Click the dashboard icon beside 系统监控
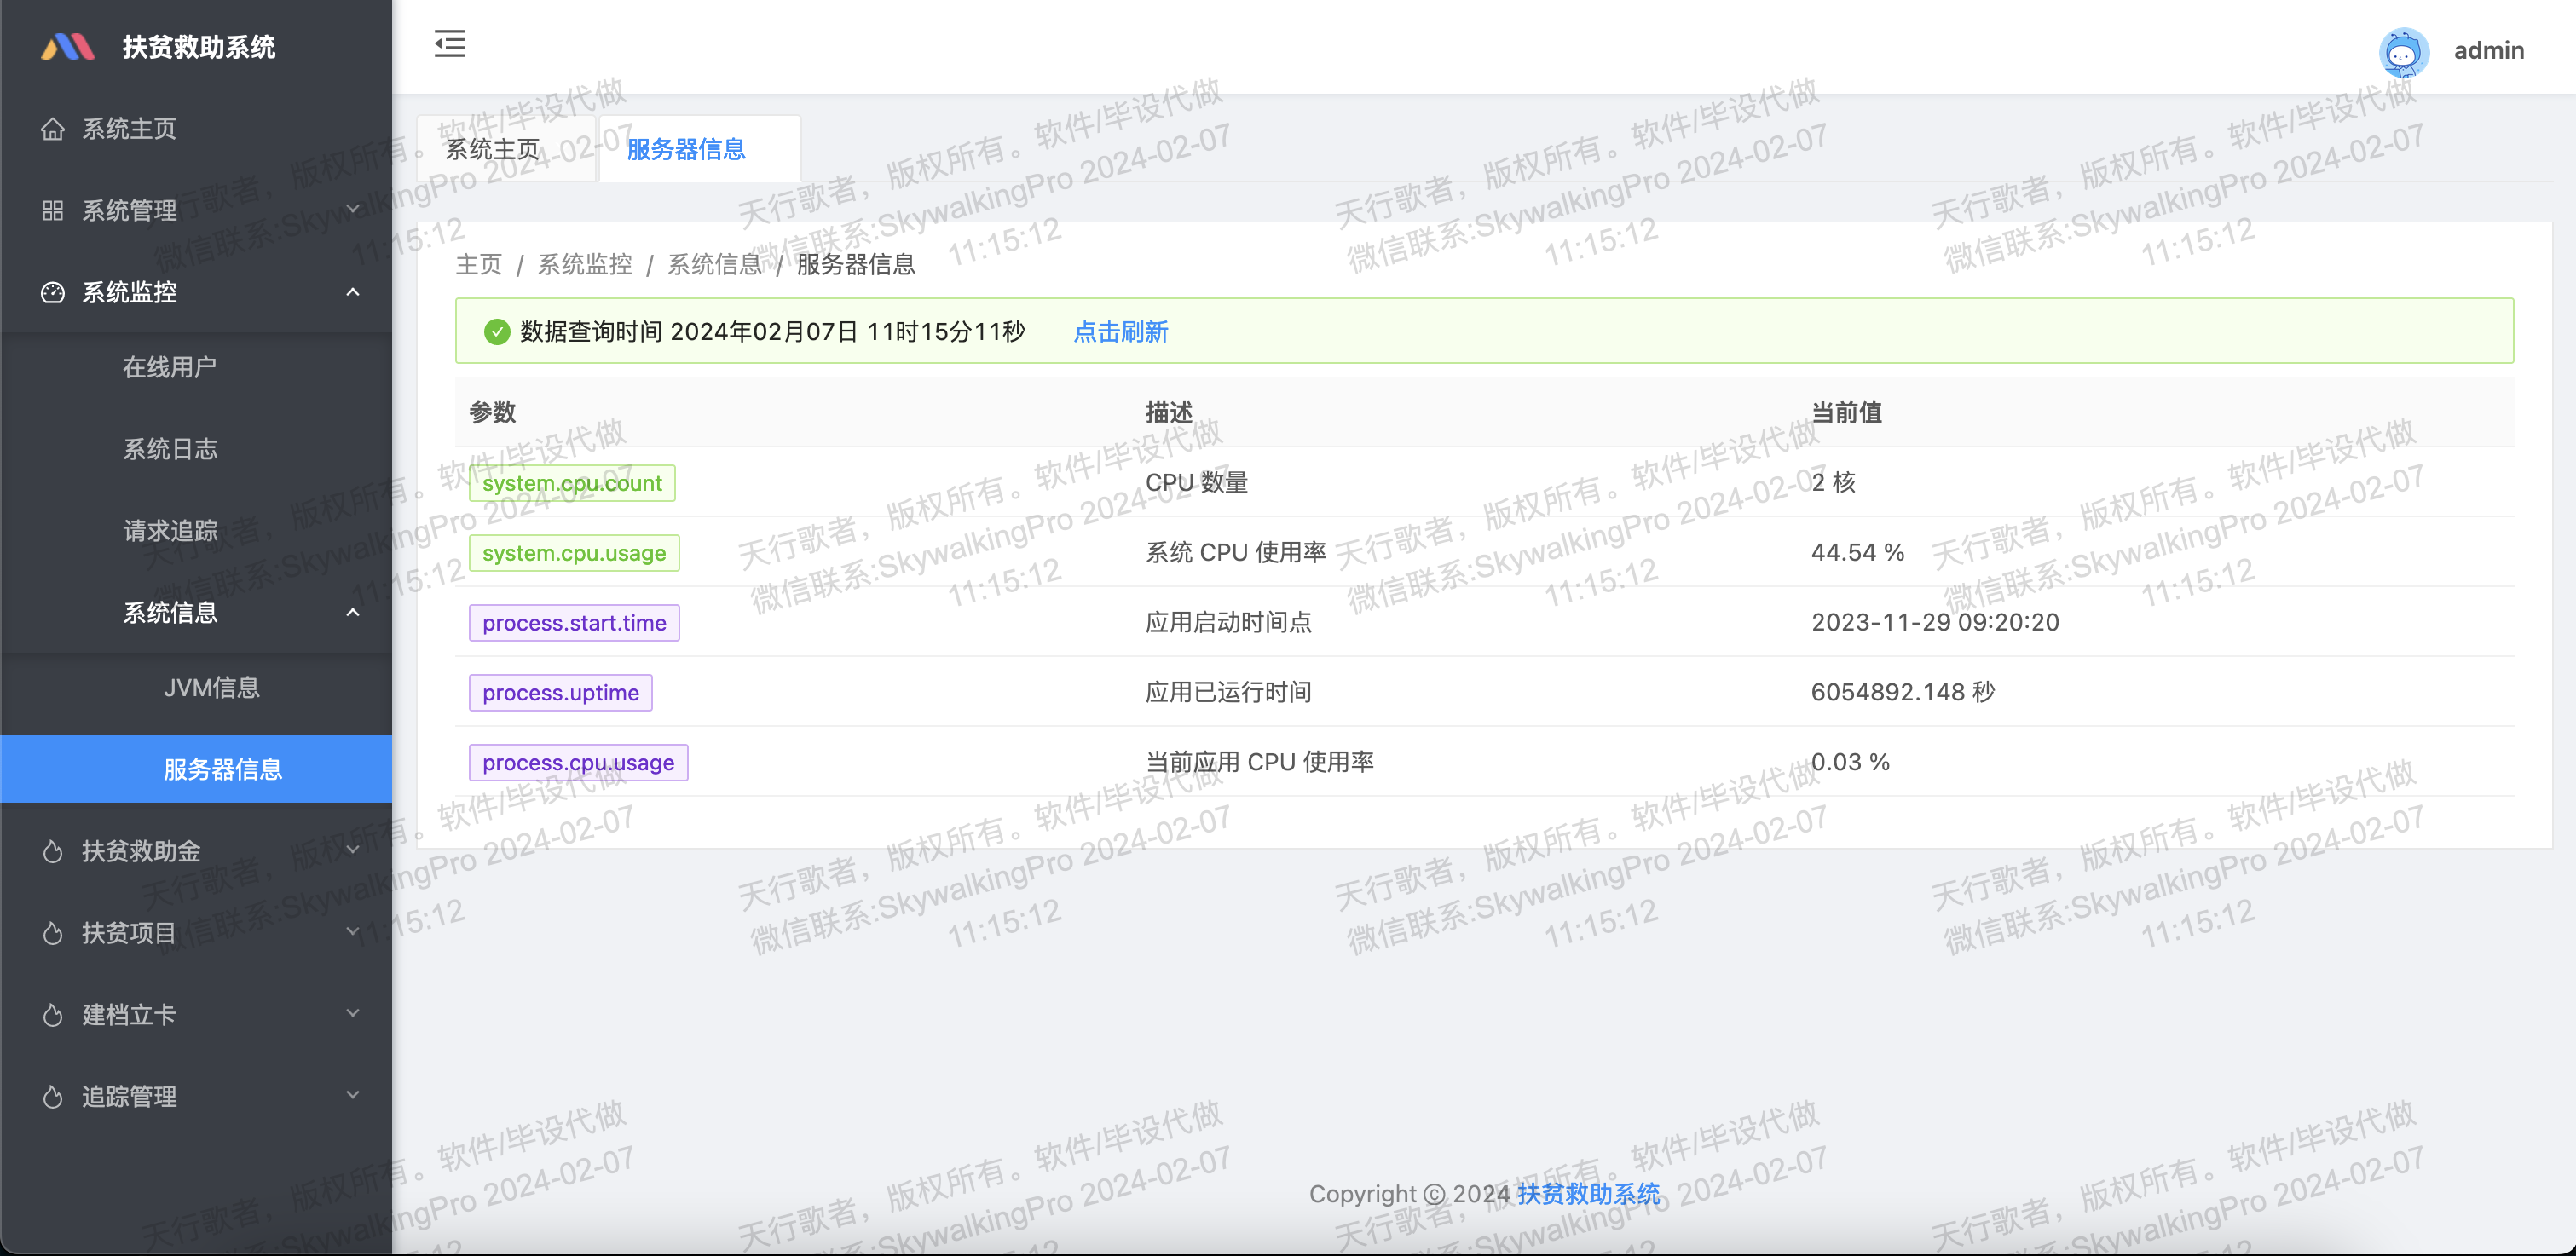 (53, 293)
